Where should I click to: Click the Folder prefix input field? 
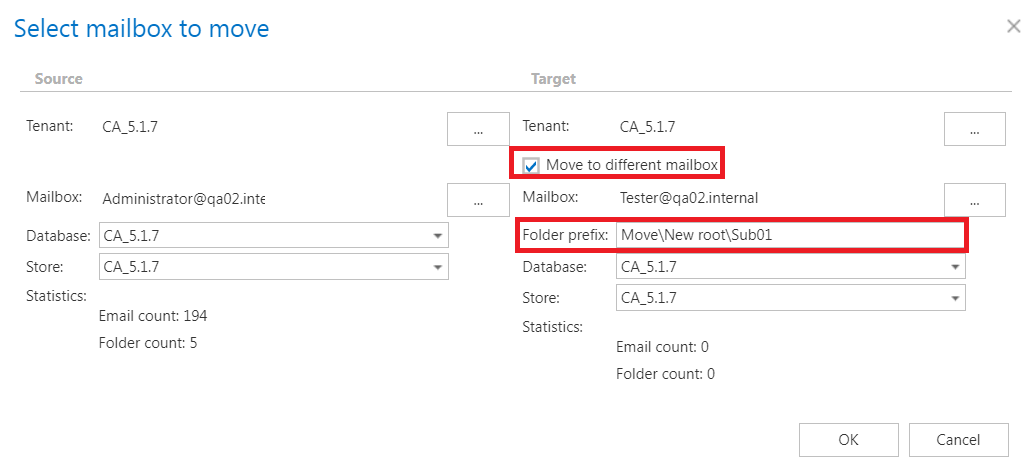click(x=788, y=235)
